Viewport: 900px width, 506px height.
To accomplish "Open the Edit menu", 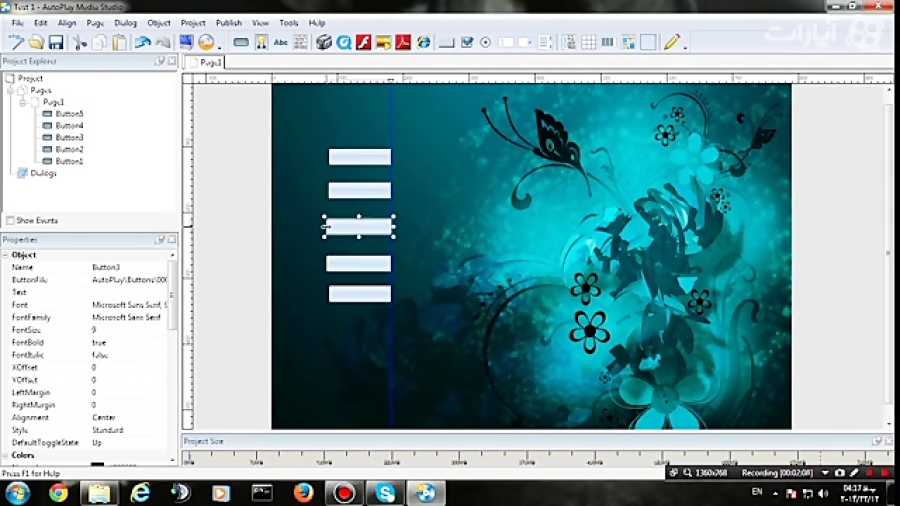I will click(x=40, y=23).
